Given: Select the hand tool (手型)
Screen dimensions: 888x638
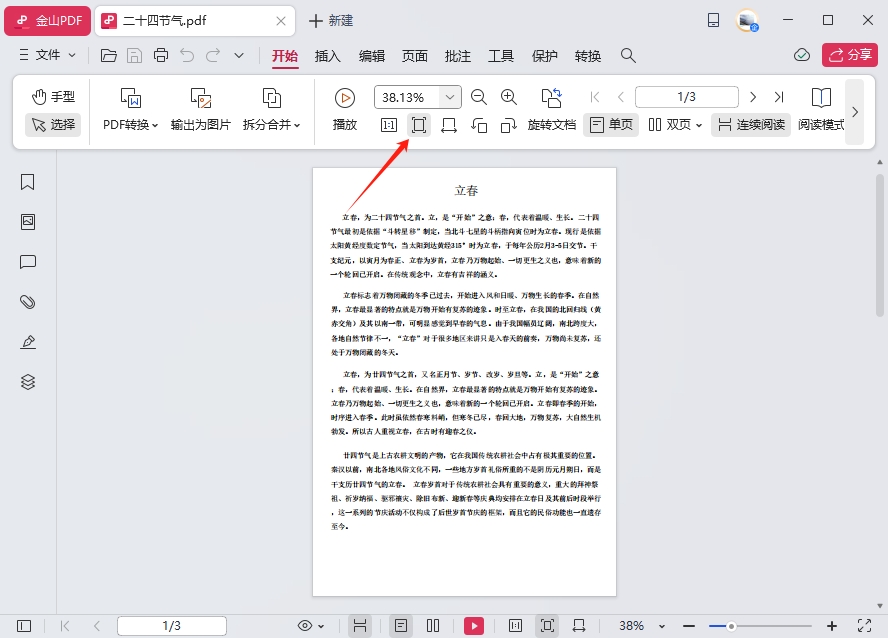Looking at the screenshot, I should tap(53, 97).
